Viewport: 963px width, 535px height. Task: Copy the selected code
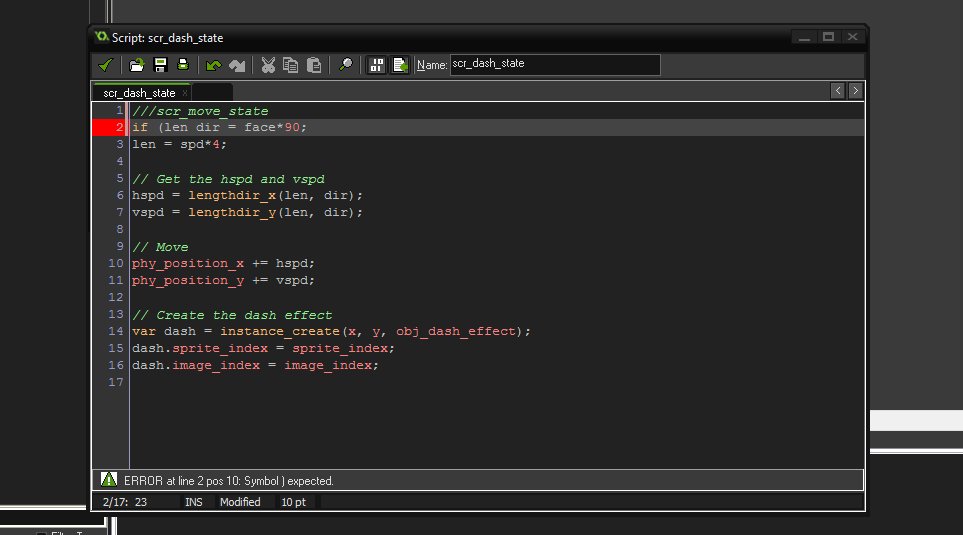(x=290, y=64)
